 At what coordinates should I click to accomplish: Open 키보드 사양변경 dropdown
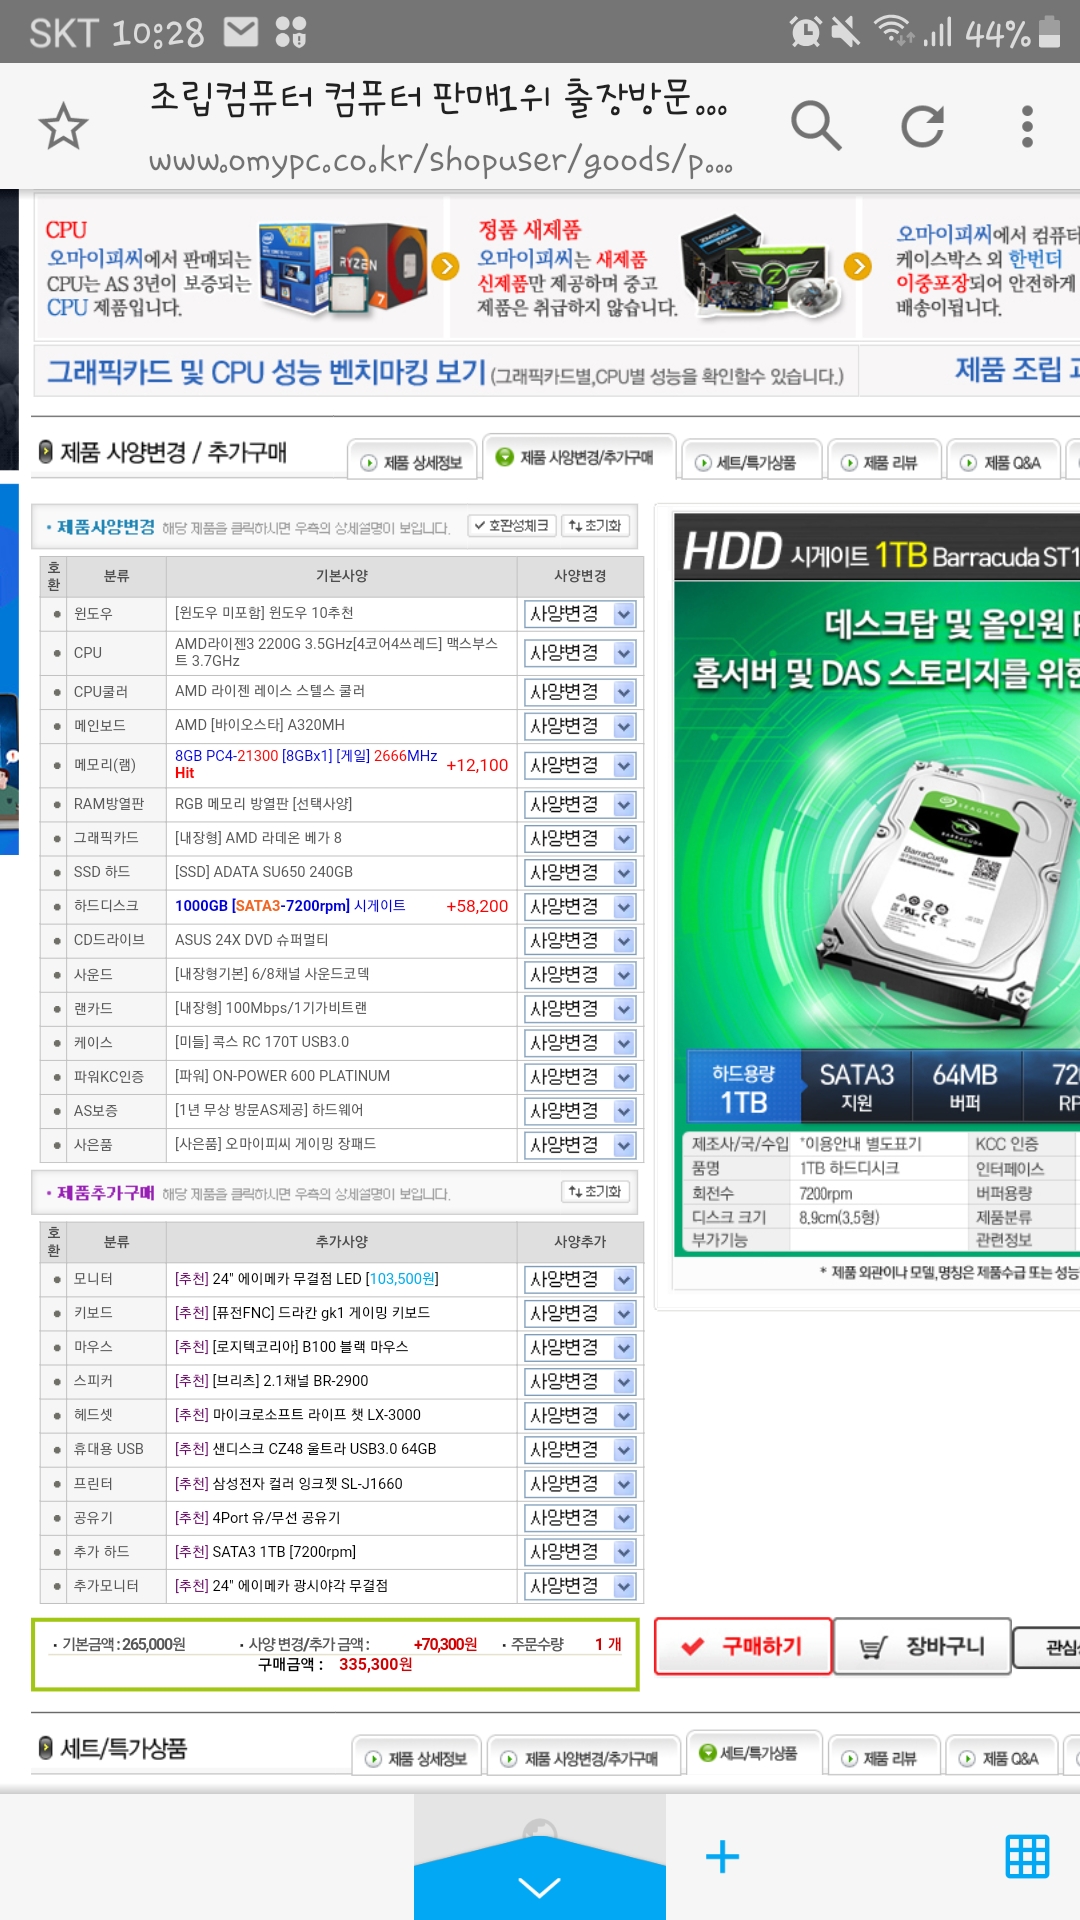coord(581,1314)
